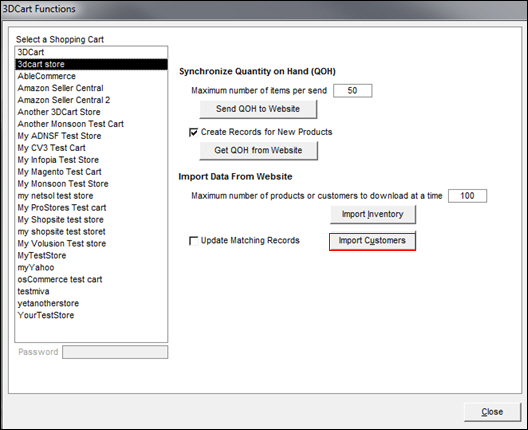Toggle Create Records for New Products checkbox
This screenshot has width=528, height=430.
tap(193, 132)
